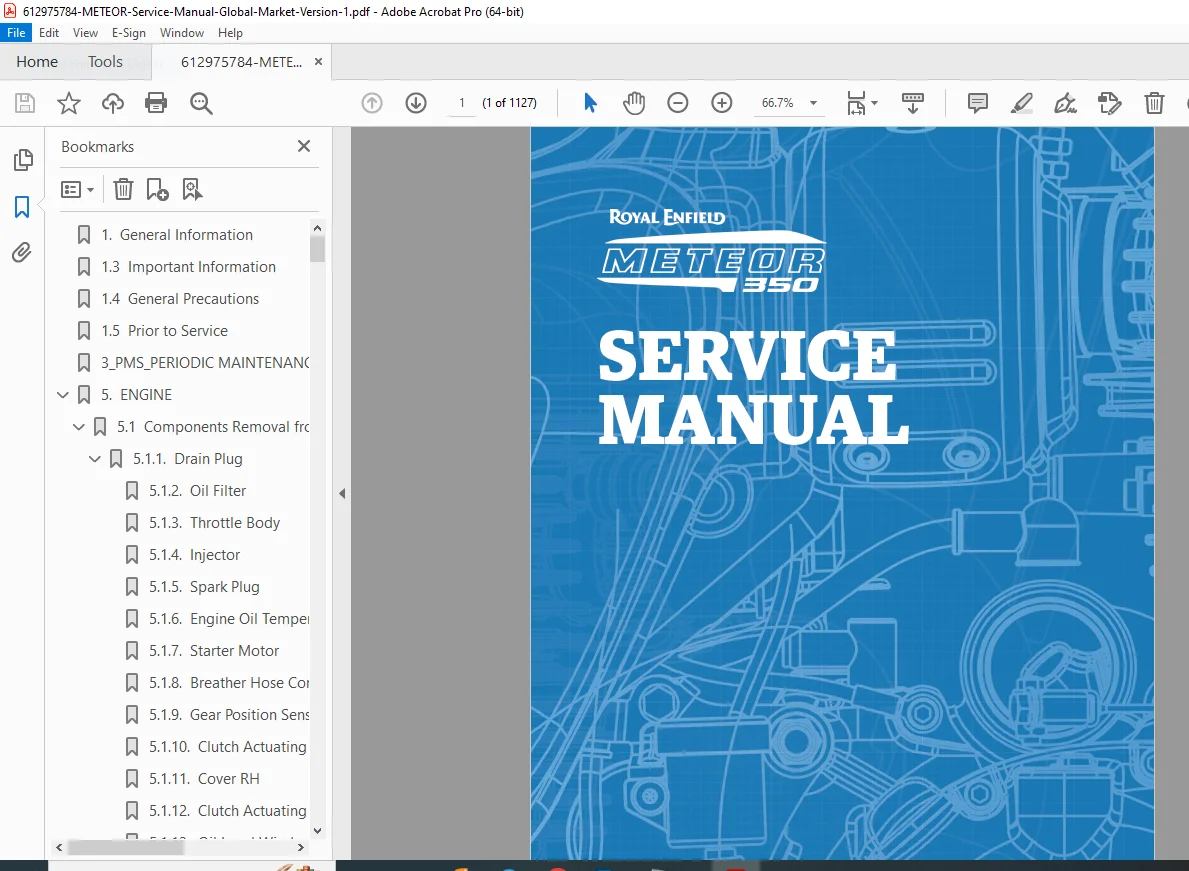Viewport: 1189px width, 871px height.
Task: Zoom in with plus button
Action: pos(722,102)
